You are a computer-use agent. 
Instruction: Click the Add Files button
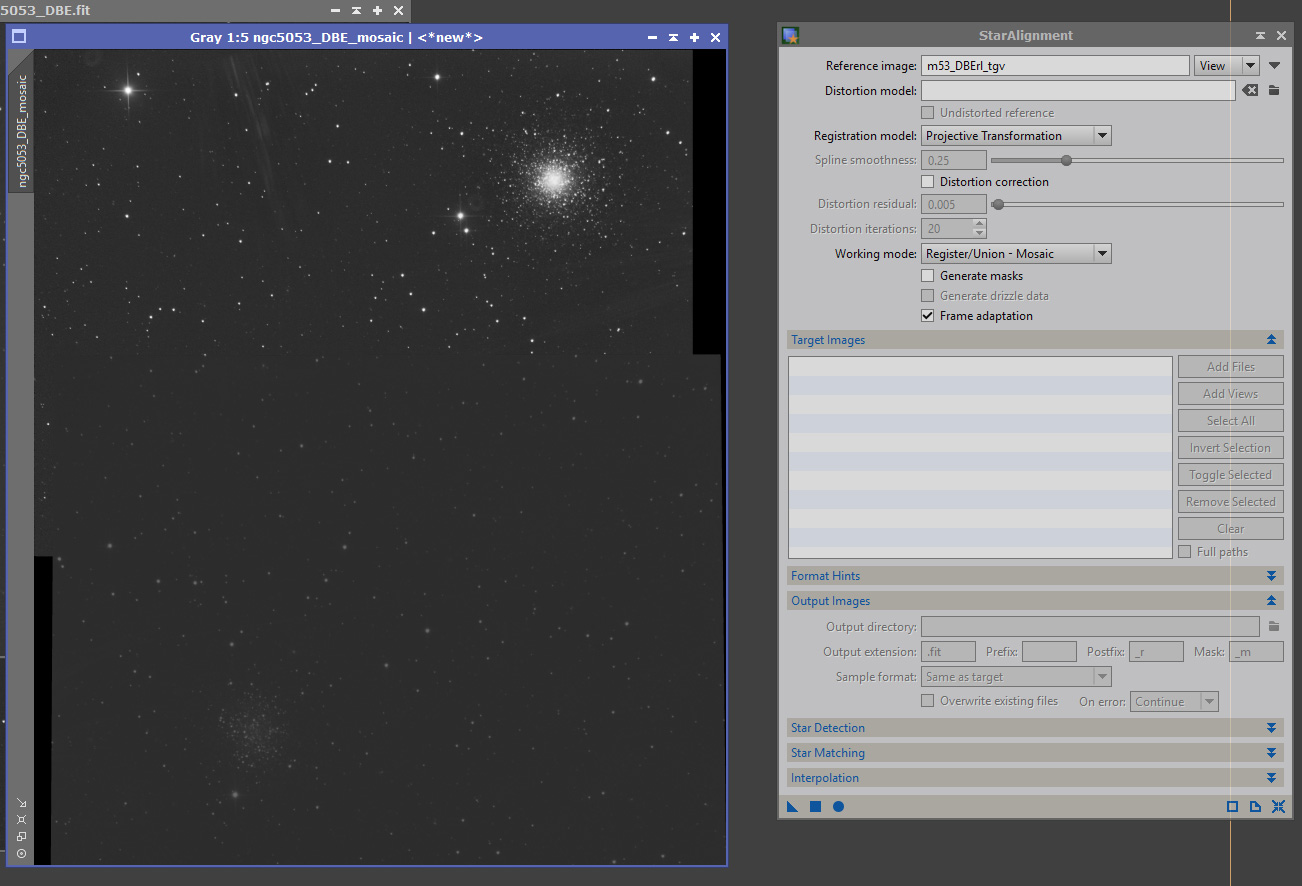(x=1230, y=367)
